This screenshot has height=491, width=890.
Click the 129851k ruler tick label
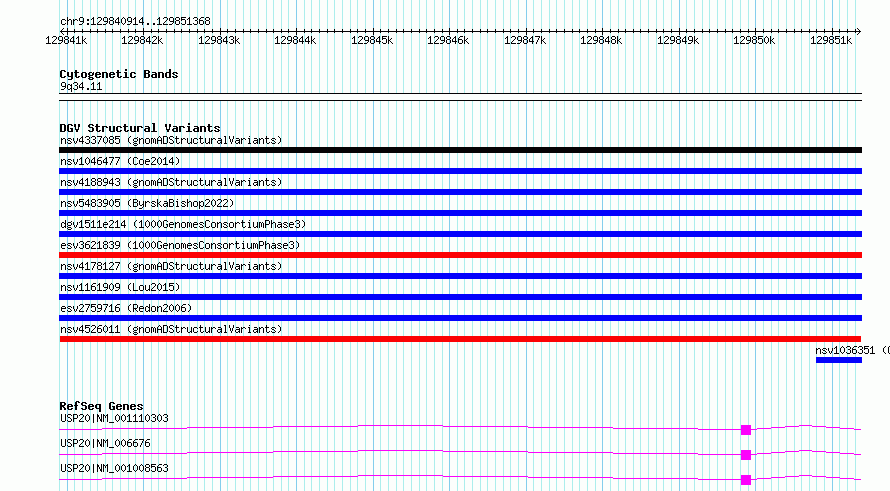click(831, 40)
